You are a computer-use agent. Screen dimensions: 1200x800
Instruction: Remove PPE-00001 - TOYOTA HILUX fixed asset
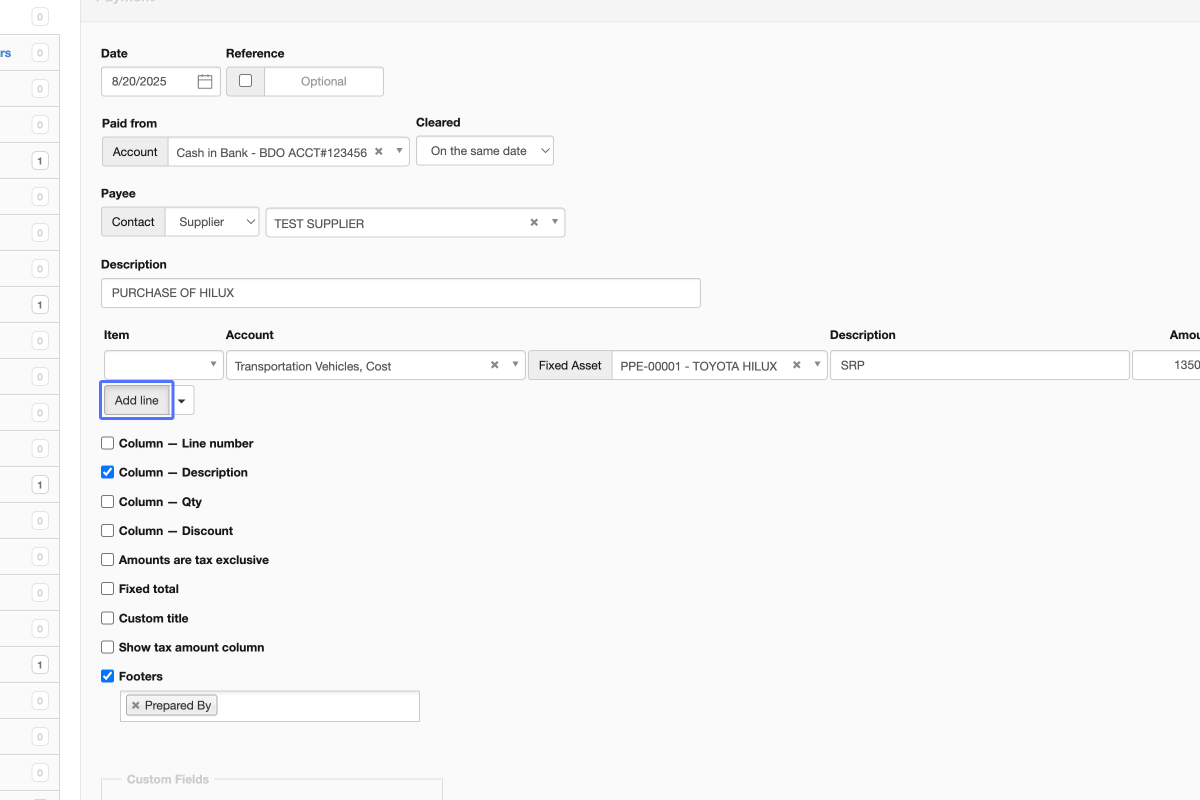[797, 366]
